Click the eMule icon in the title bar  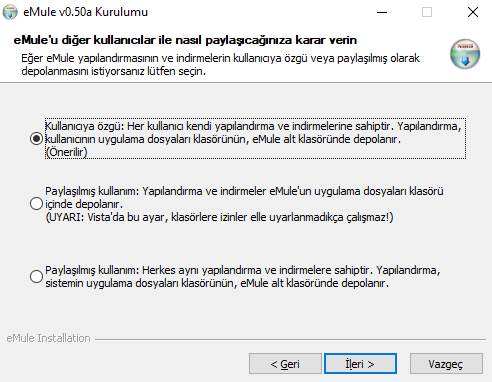(x=10, y=12)
